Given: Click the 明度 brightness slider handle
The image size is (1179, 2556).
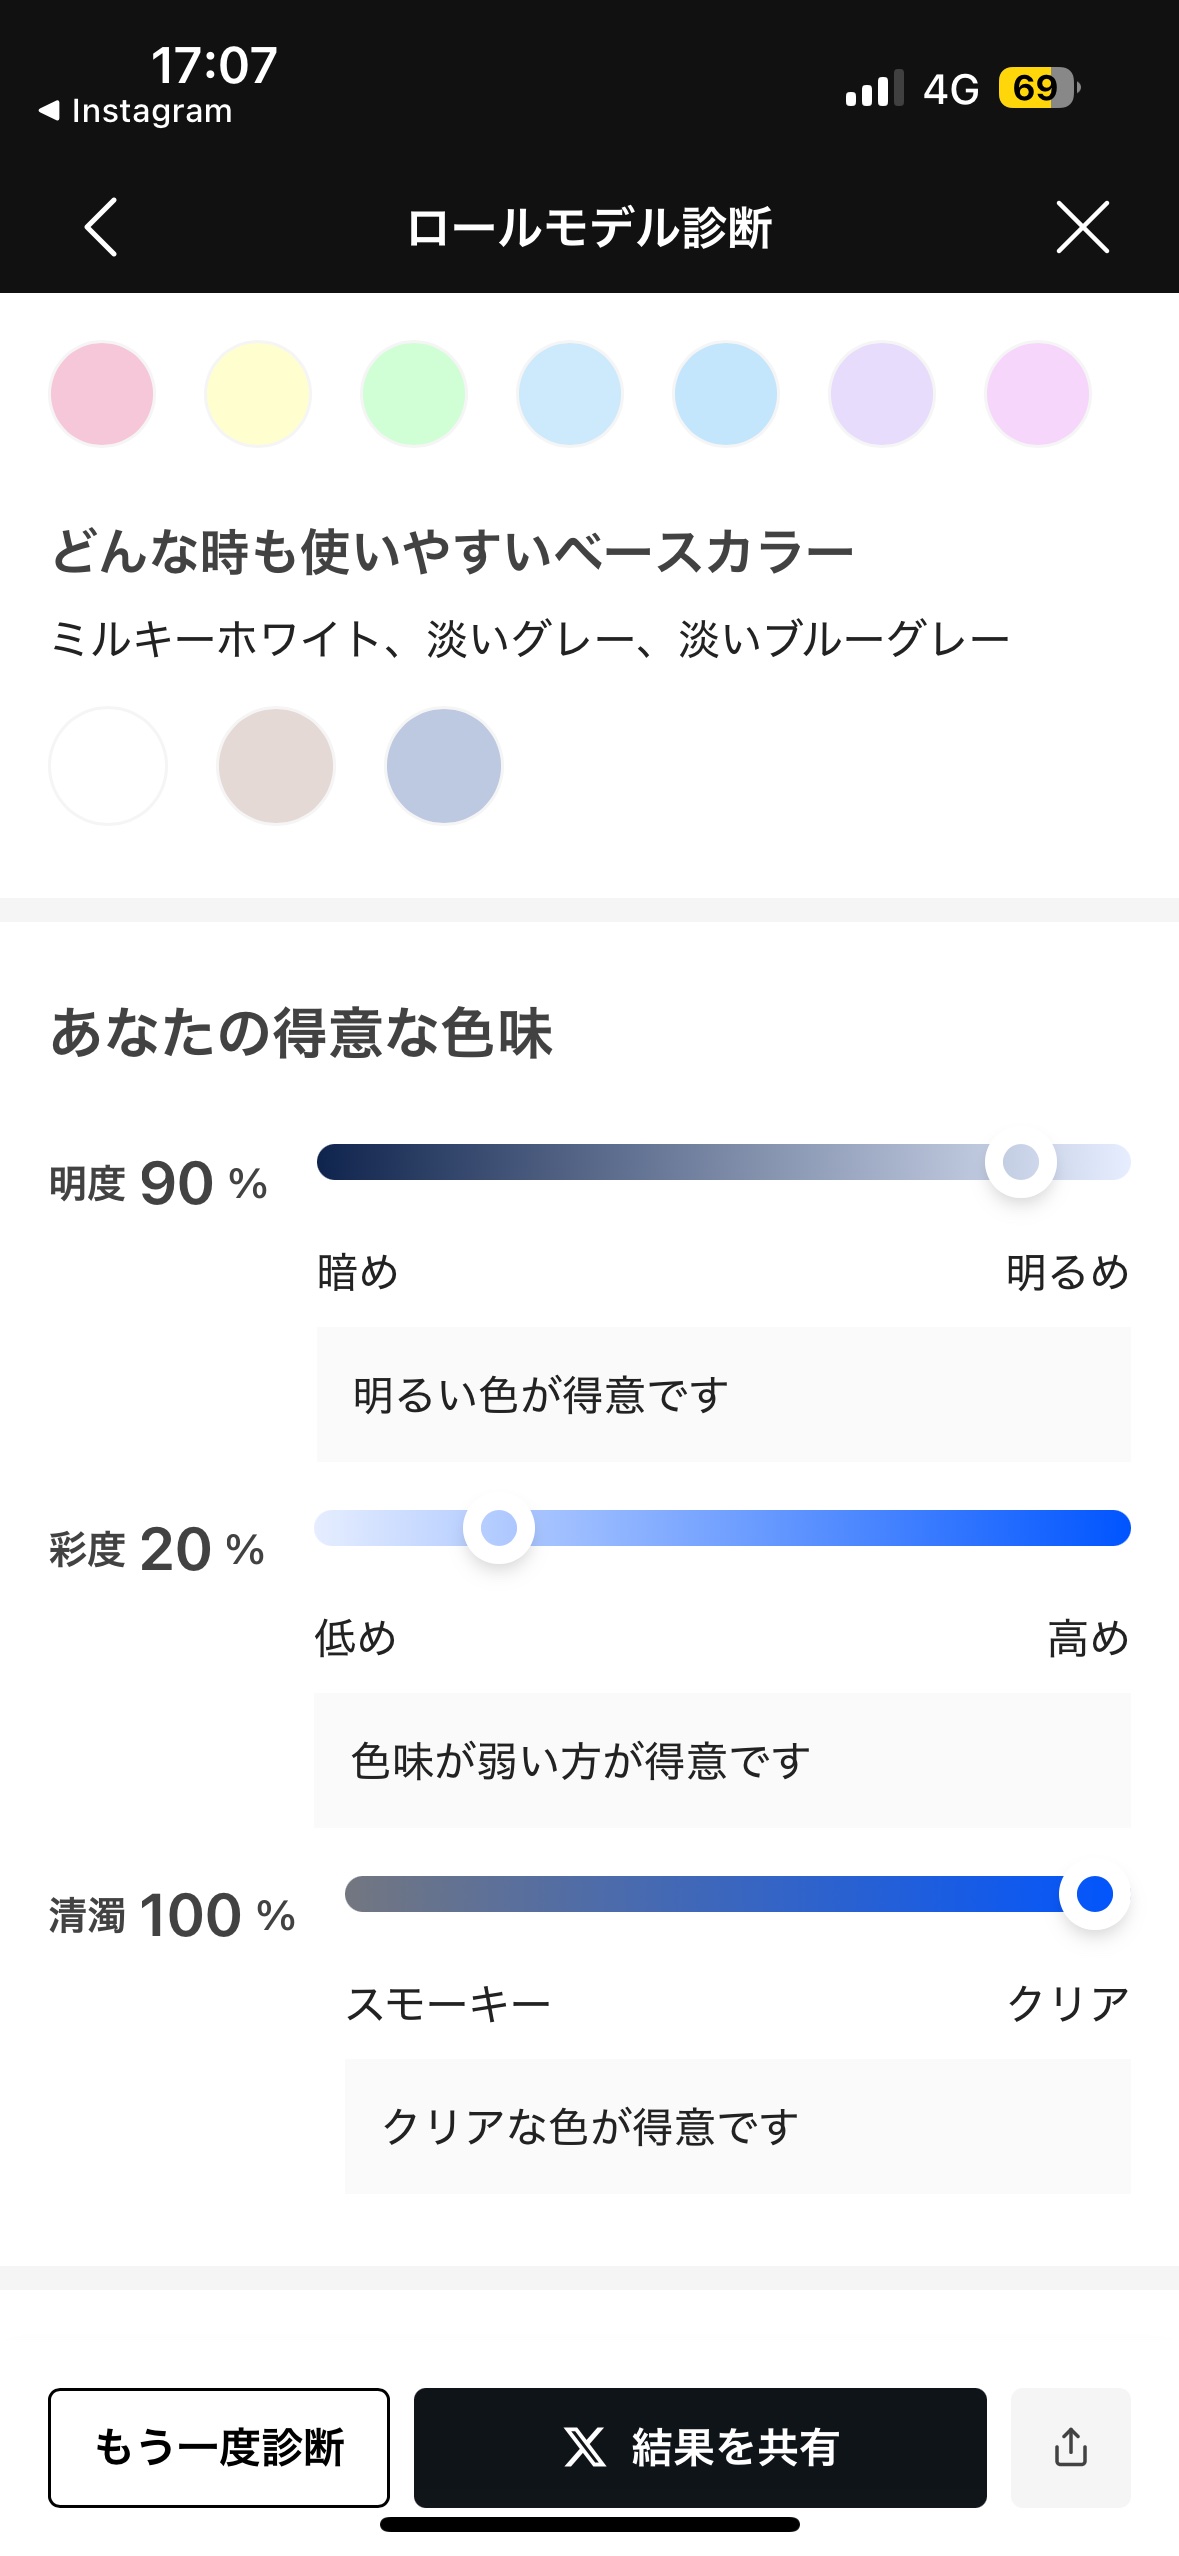Looking at the screenshot, I should point(1020,1162).
